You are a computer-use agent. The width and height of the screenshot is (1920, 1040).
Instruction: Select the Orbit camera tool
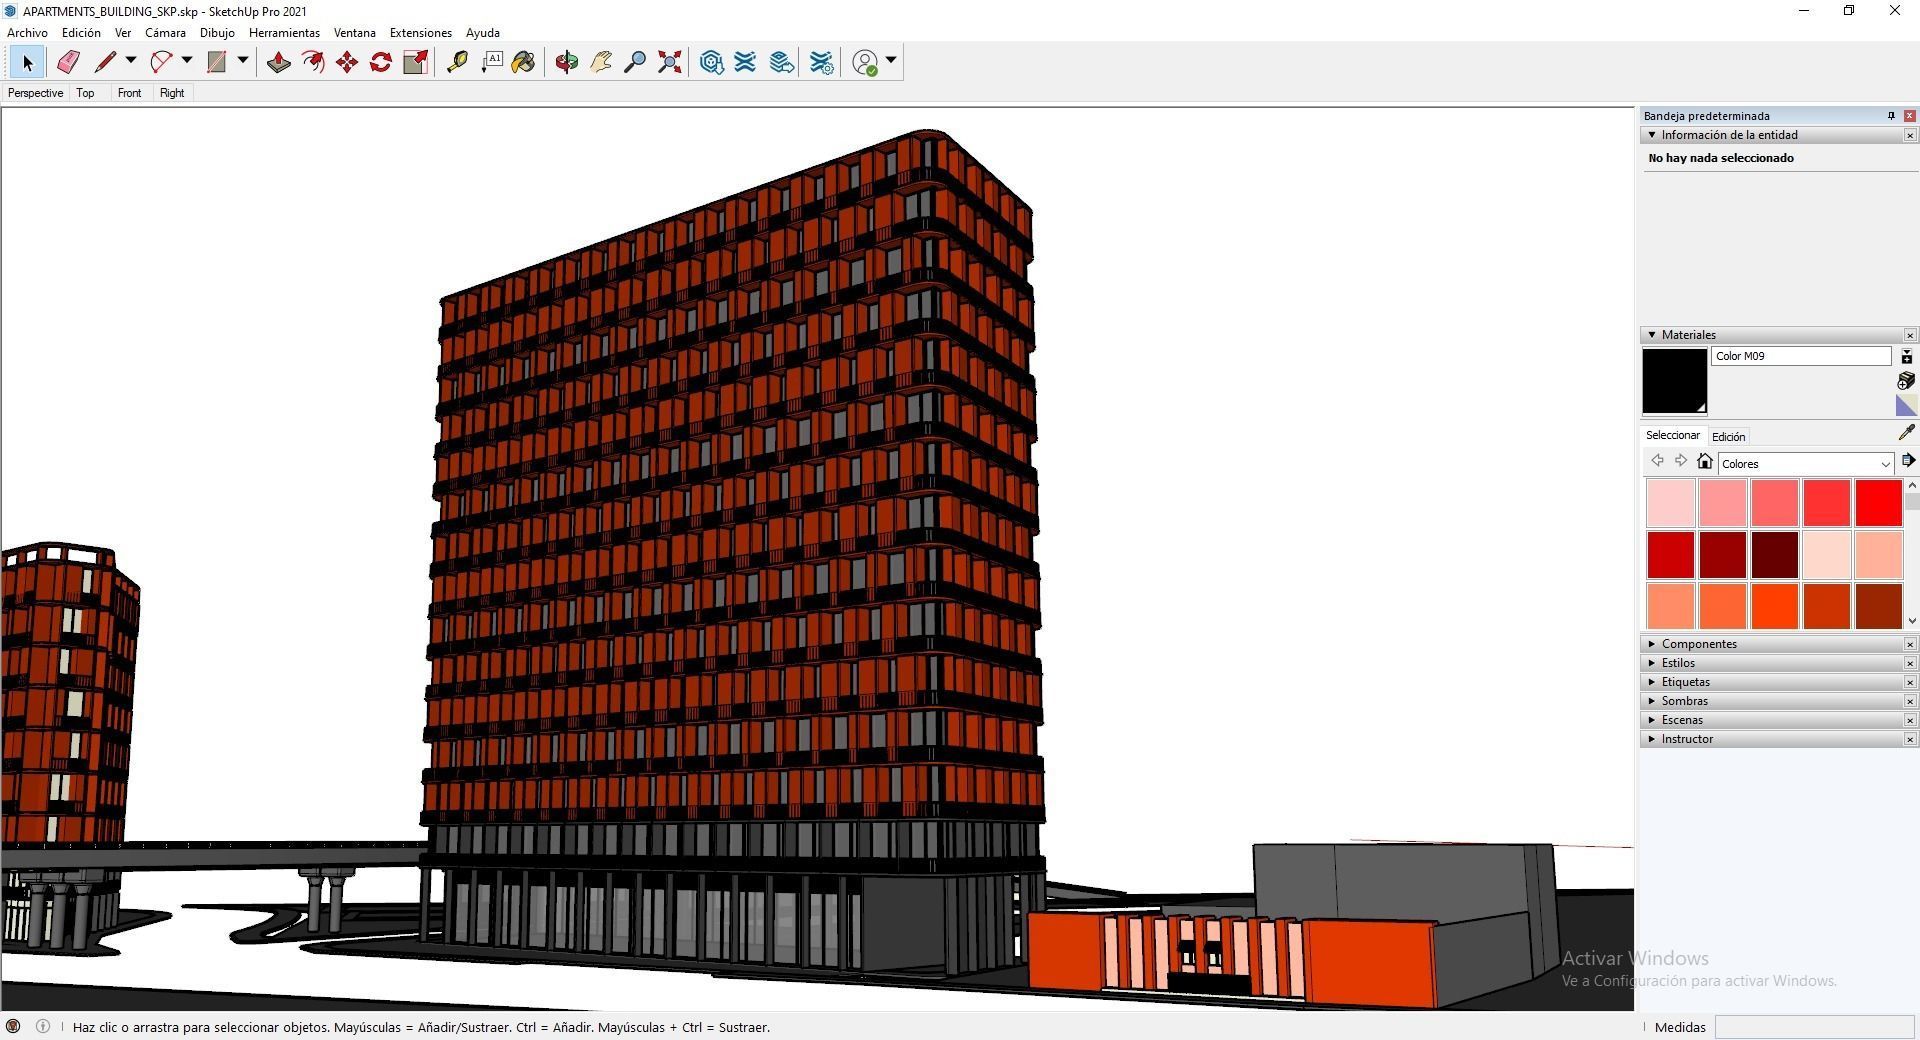tap(566, 62)
